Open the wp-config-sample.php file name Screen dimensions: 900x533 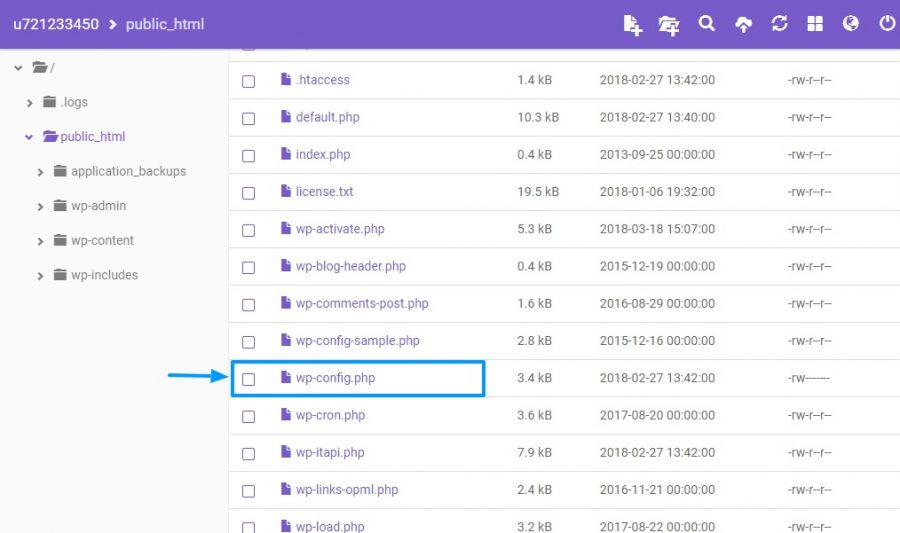(x=358, y=341)
